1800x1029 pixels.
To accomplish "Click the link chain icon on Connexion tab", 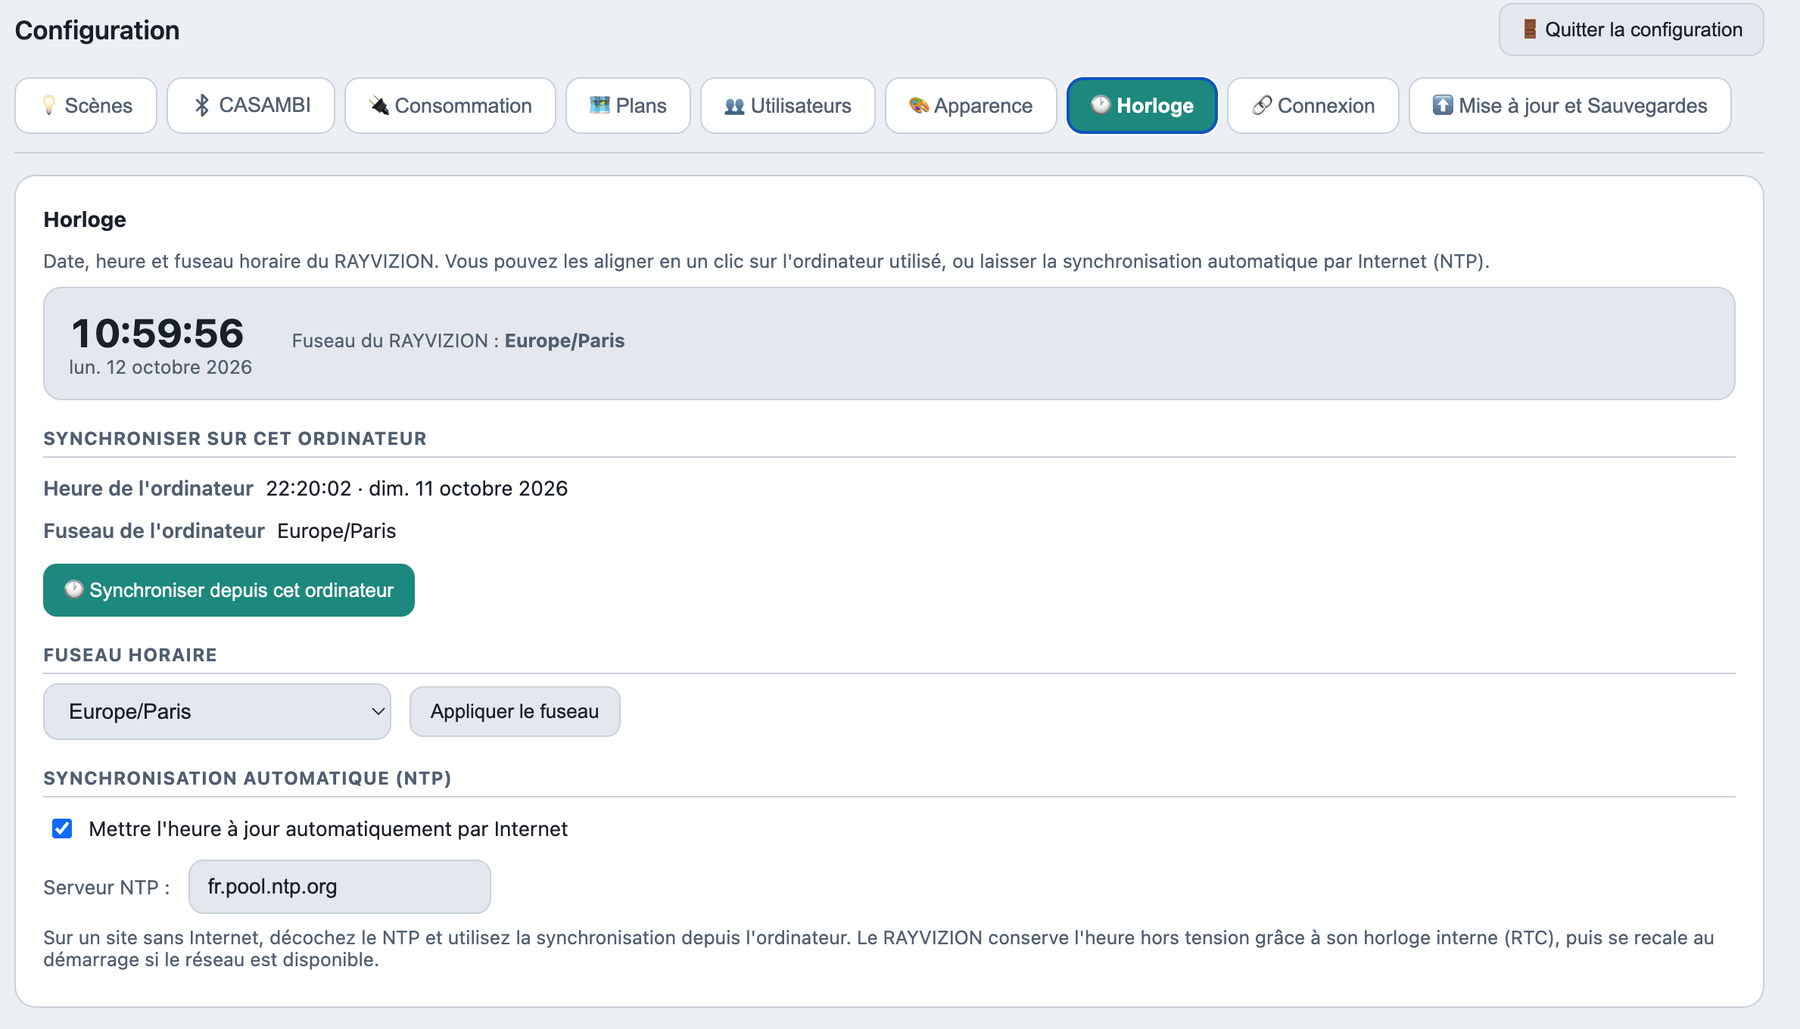I will (1262, 105).
